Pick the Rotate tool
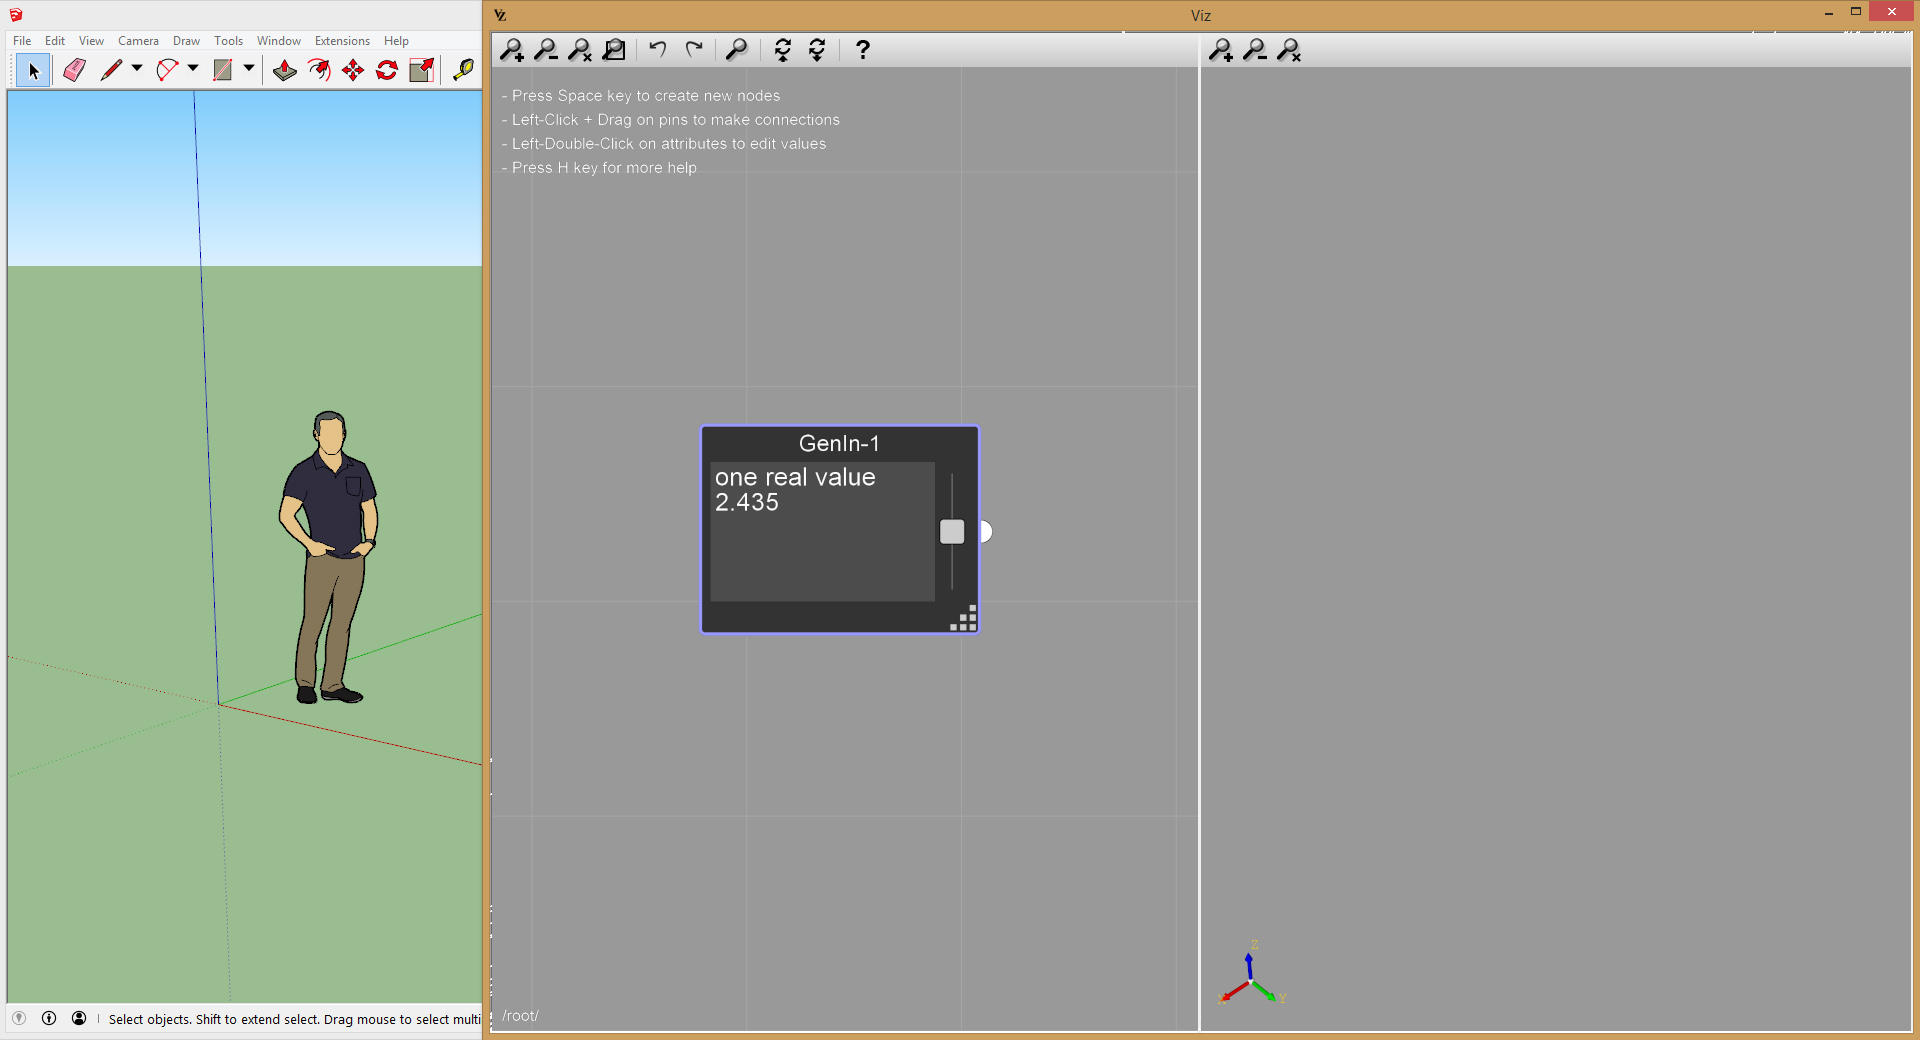 click(x=387, y=70)
